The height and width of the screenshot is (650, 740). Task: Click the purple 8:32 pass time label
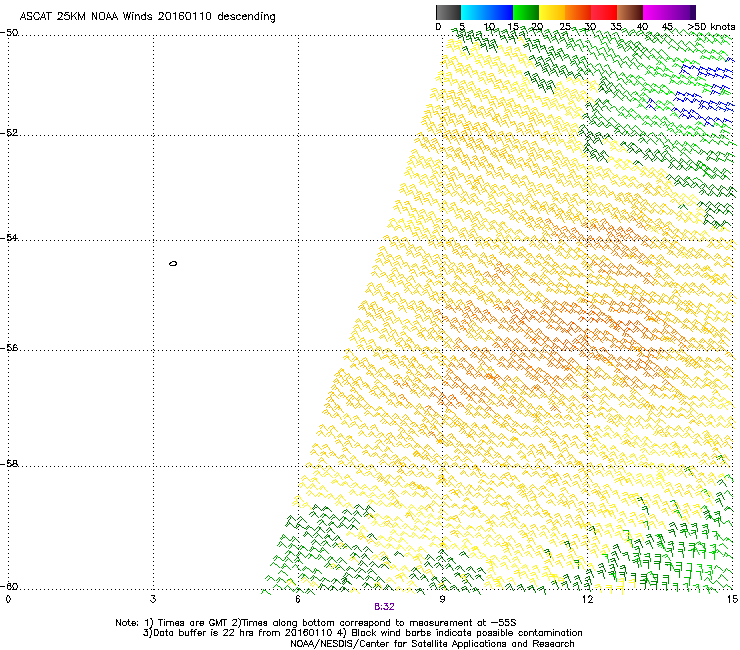point(384,607)
